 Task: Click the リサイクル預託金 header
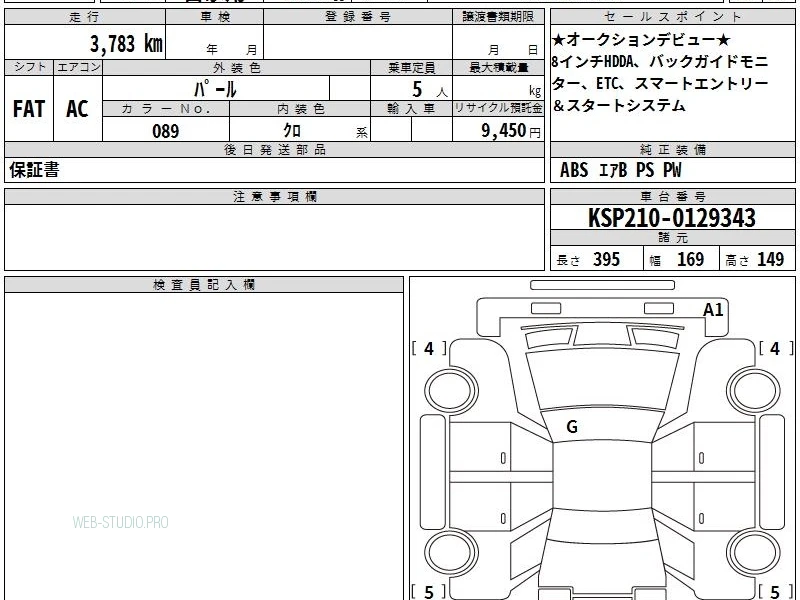click(x=498, y=109)
